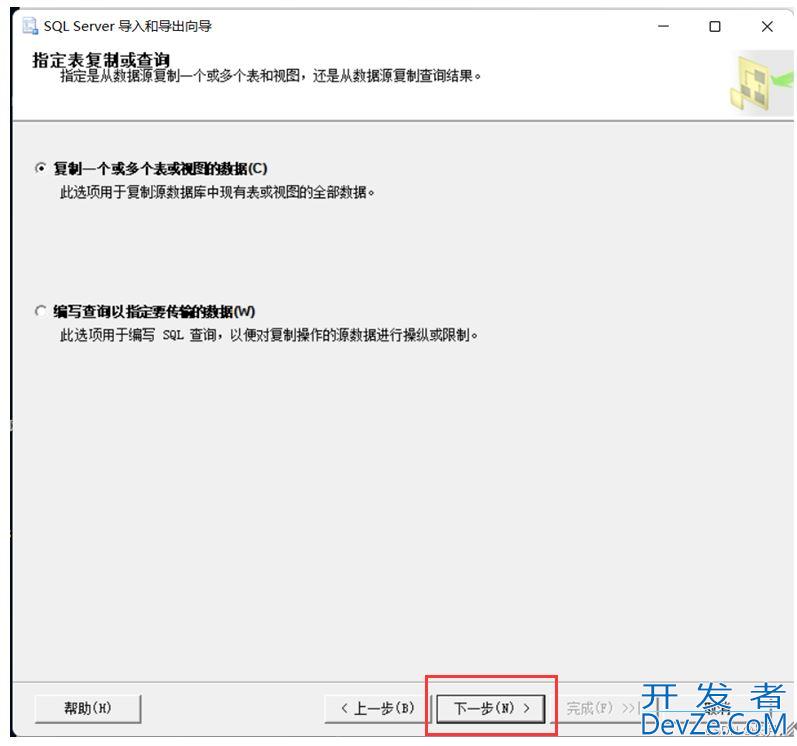Click the heading text 指定表复制或查询
This screenshot has height=746, width=797.
pos(101,59)
